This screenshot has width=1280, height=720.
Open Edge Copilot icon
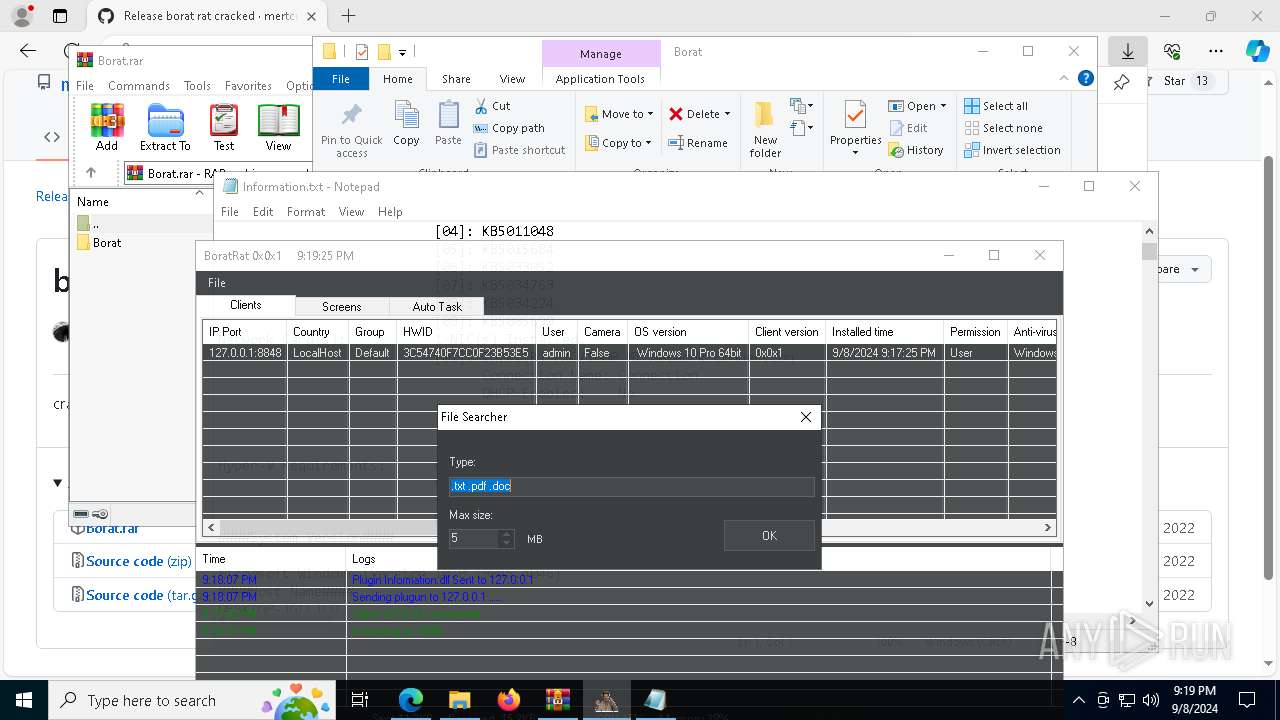click(x=1257, y=50)
